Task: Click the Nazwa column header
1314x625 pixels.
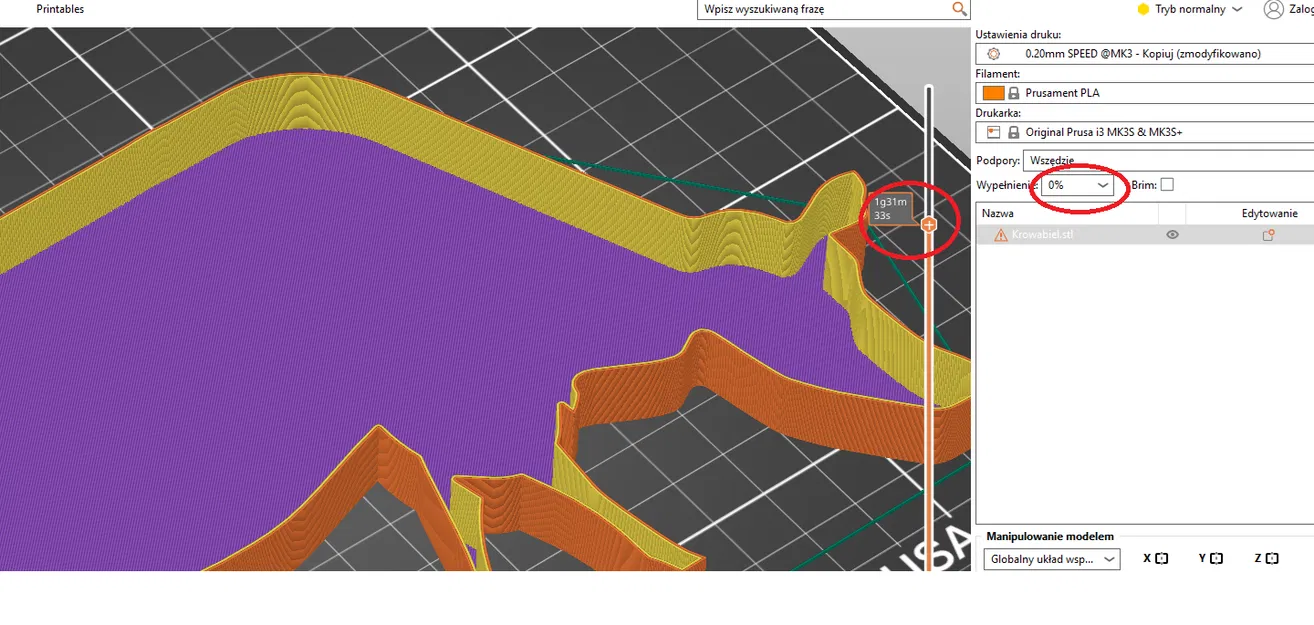Action: click(x=998, y=213)
